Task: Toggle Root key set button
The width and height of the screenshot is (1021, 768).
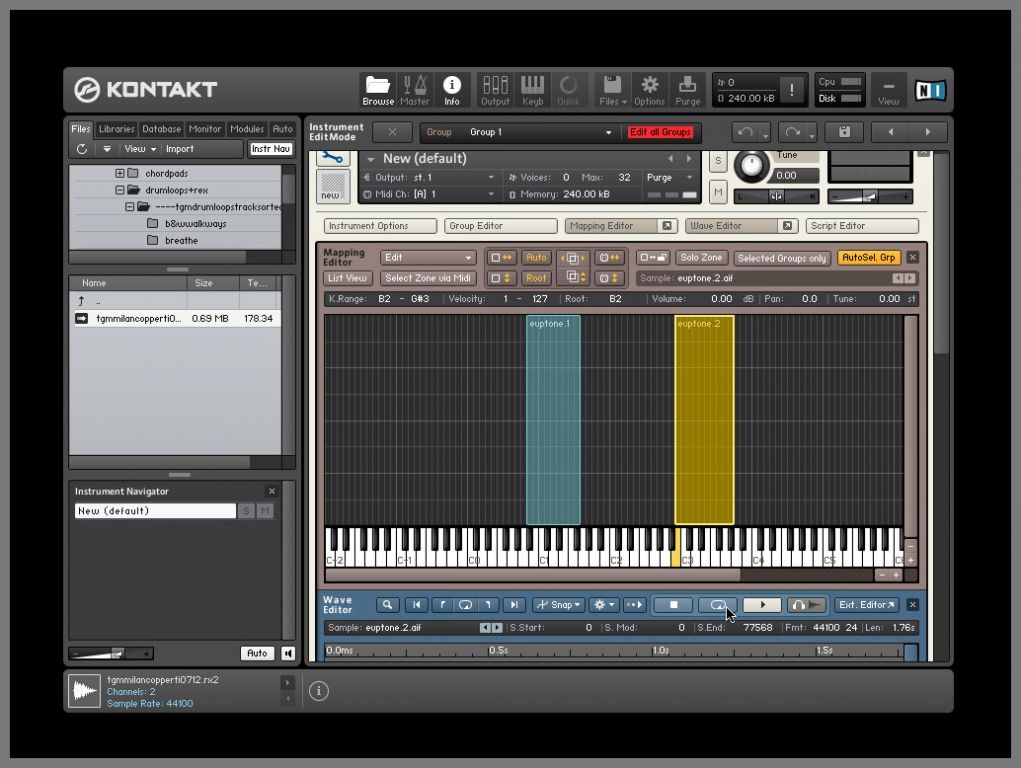Action: [536, 278]
